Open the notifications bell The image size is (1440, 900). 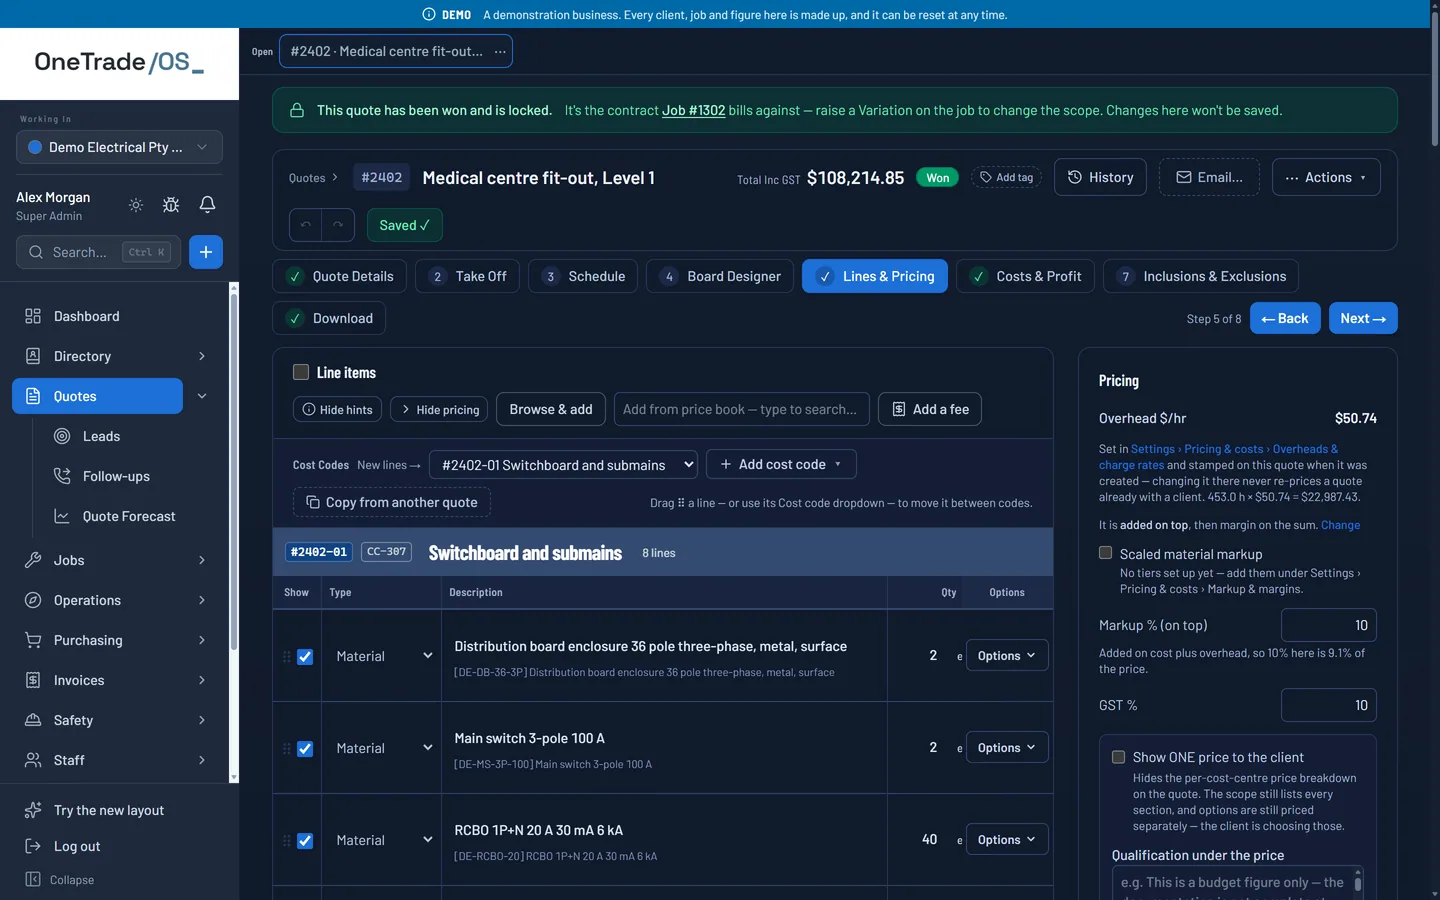click(207, 205)
